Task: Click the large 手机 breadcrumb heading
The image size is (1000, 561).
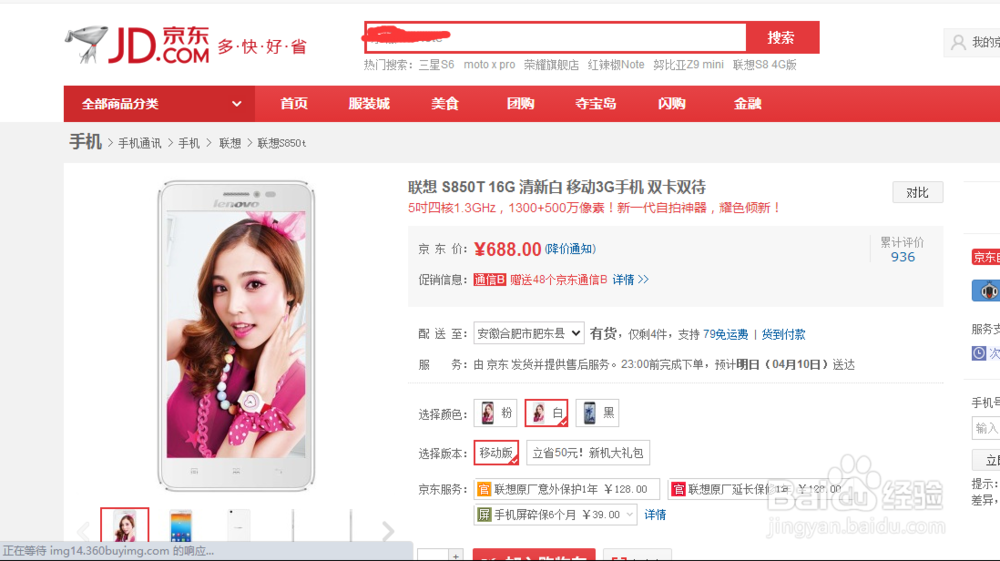Action: click(85, 142)
